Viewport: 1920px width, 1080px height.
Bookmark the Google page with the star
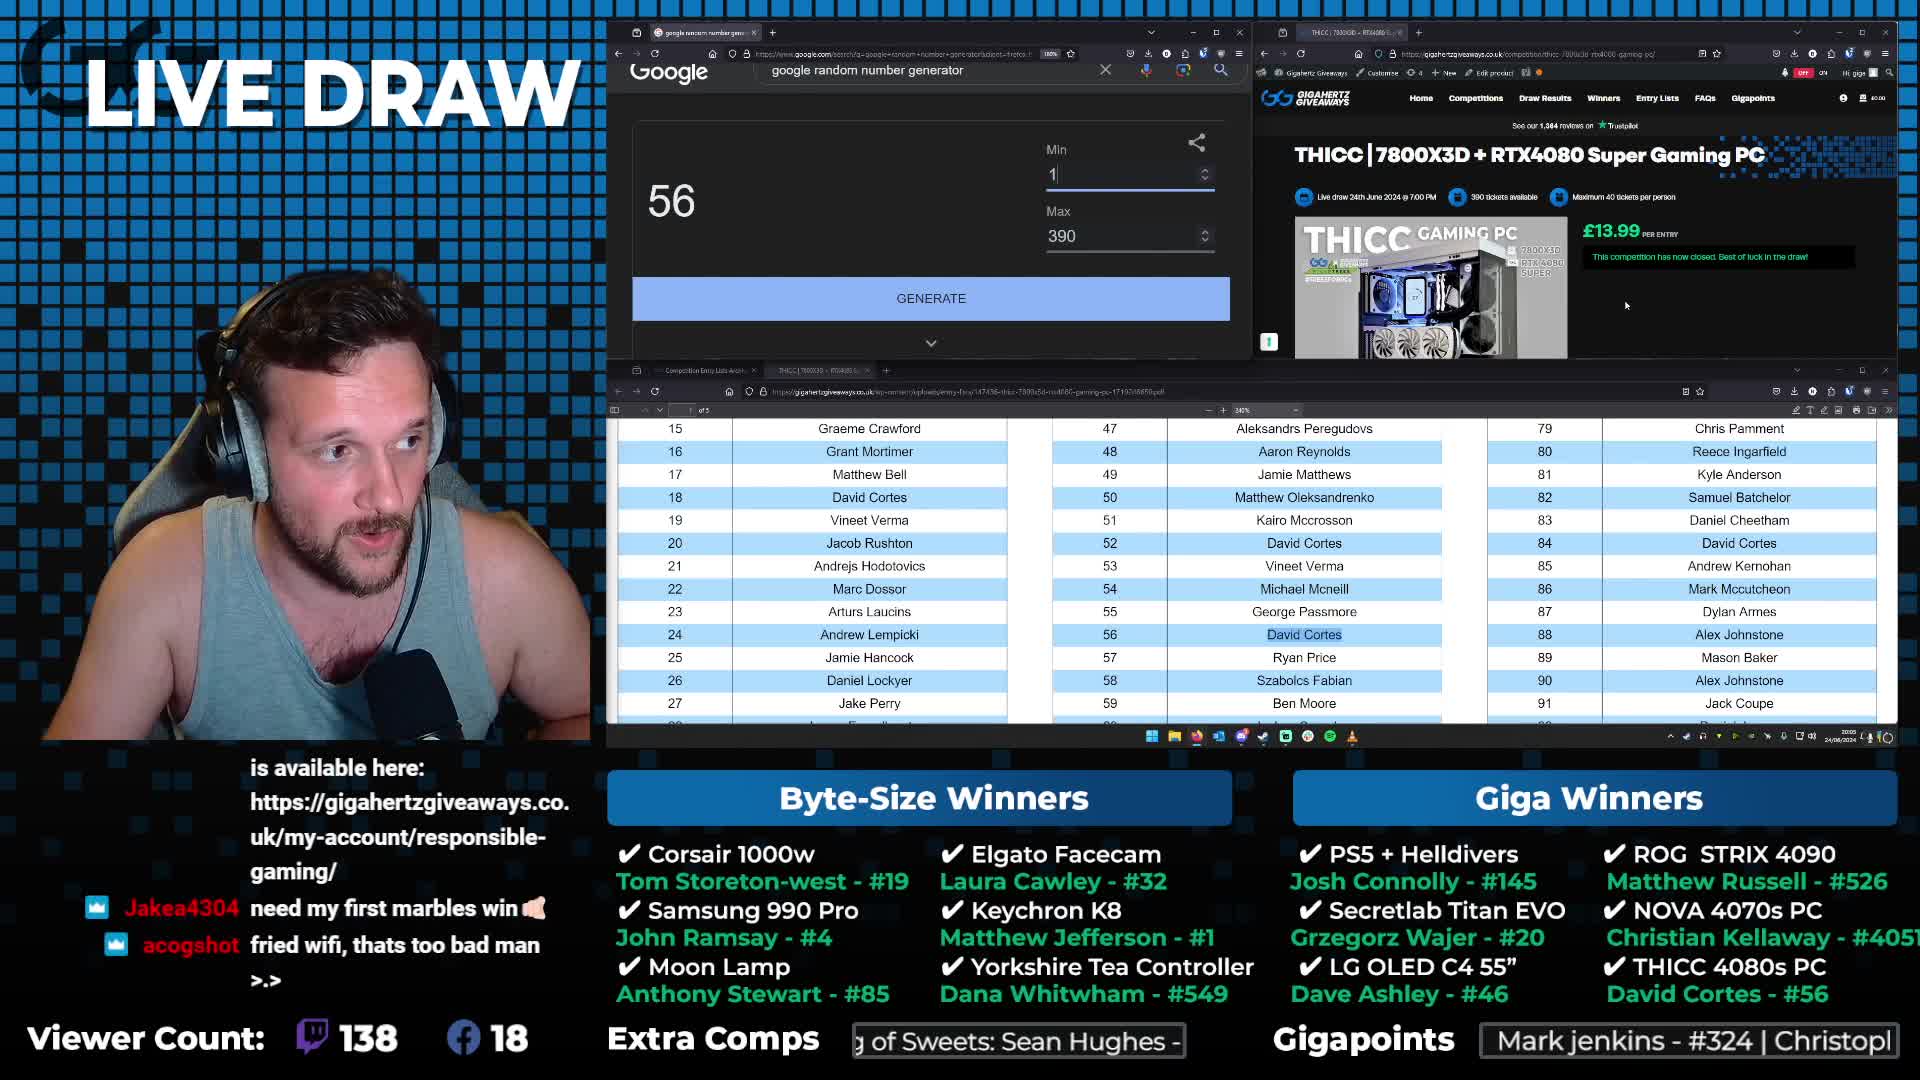click(x=1071, y=54)
